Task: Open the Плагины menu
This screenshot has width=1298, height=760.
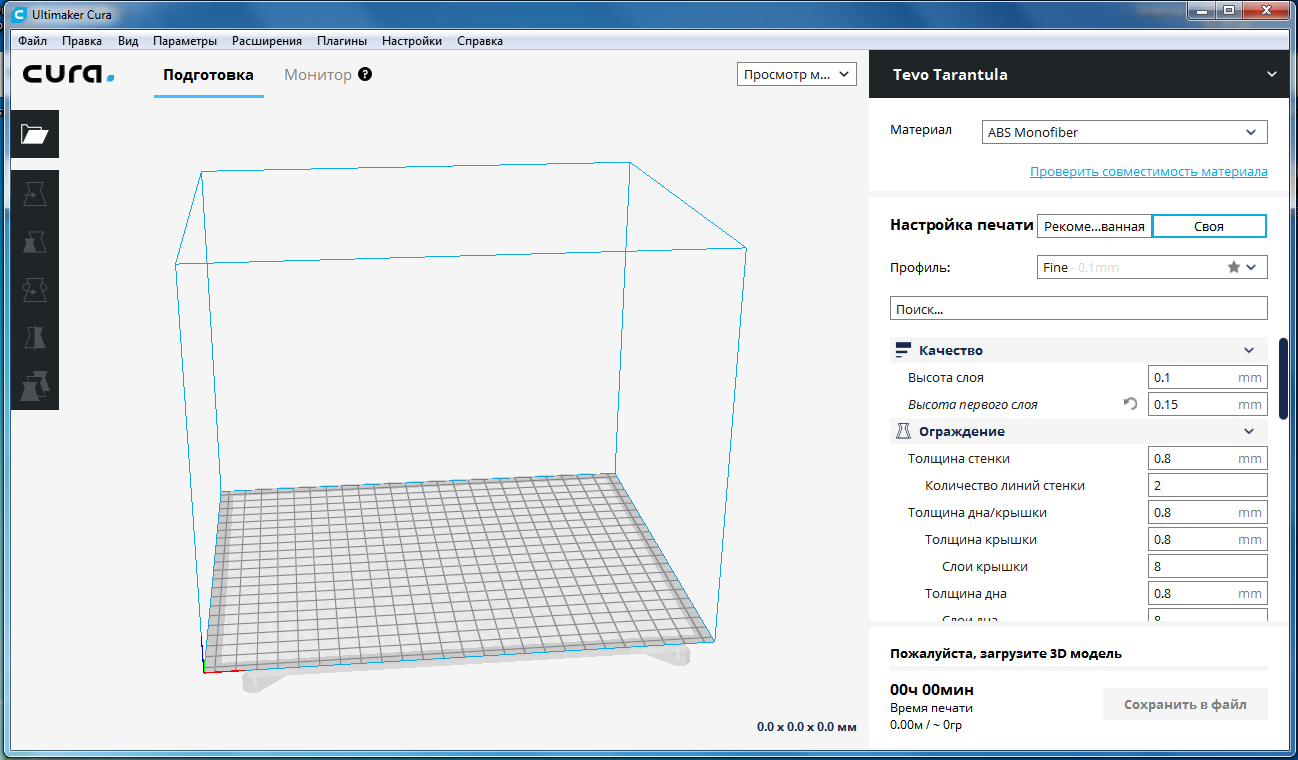Action: tap(342, 41)
